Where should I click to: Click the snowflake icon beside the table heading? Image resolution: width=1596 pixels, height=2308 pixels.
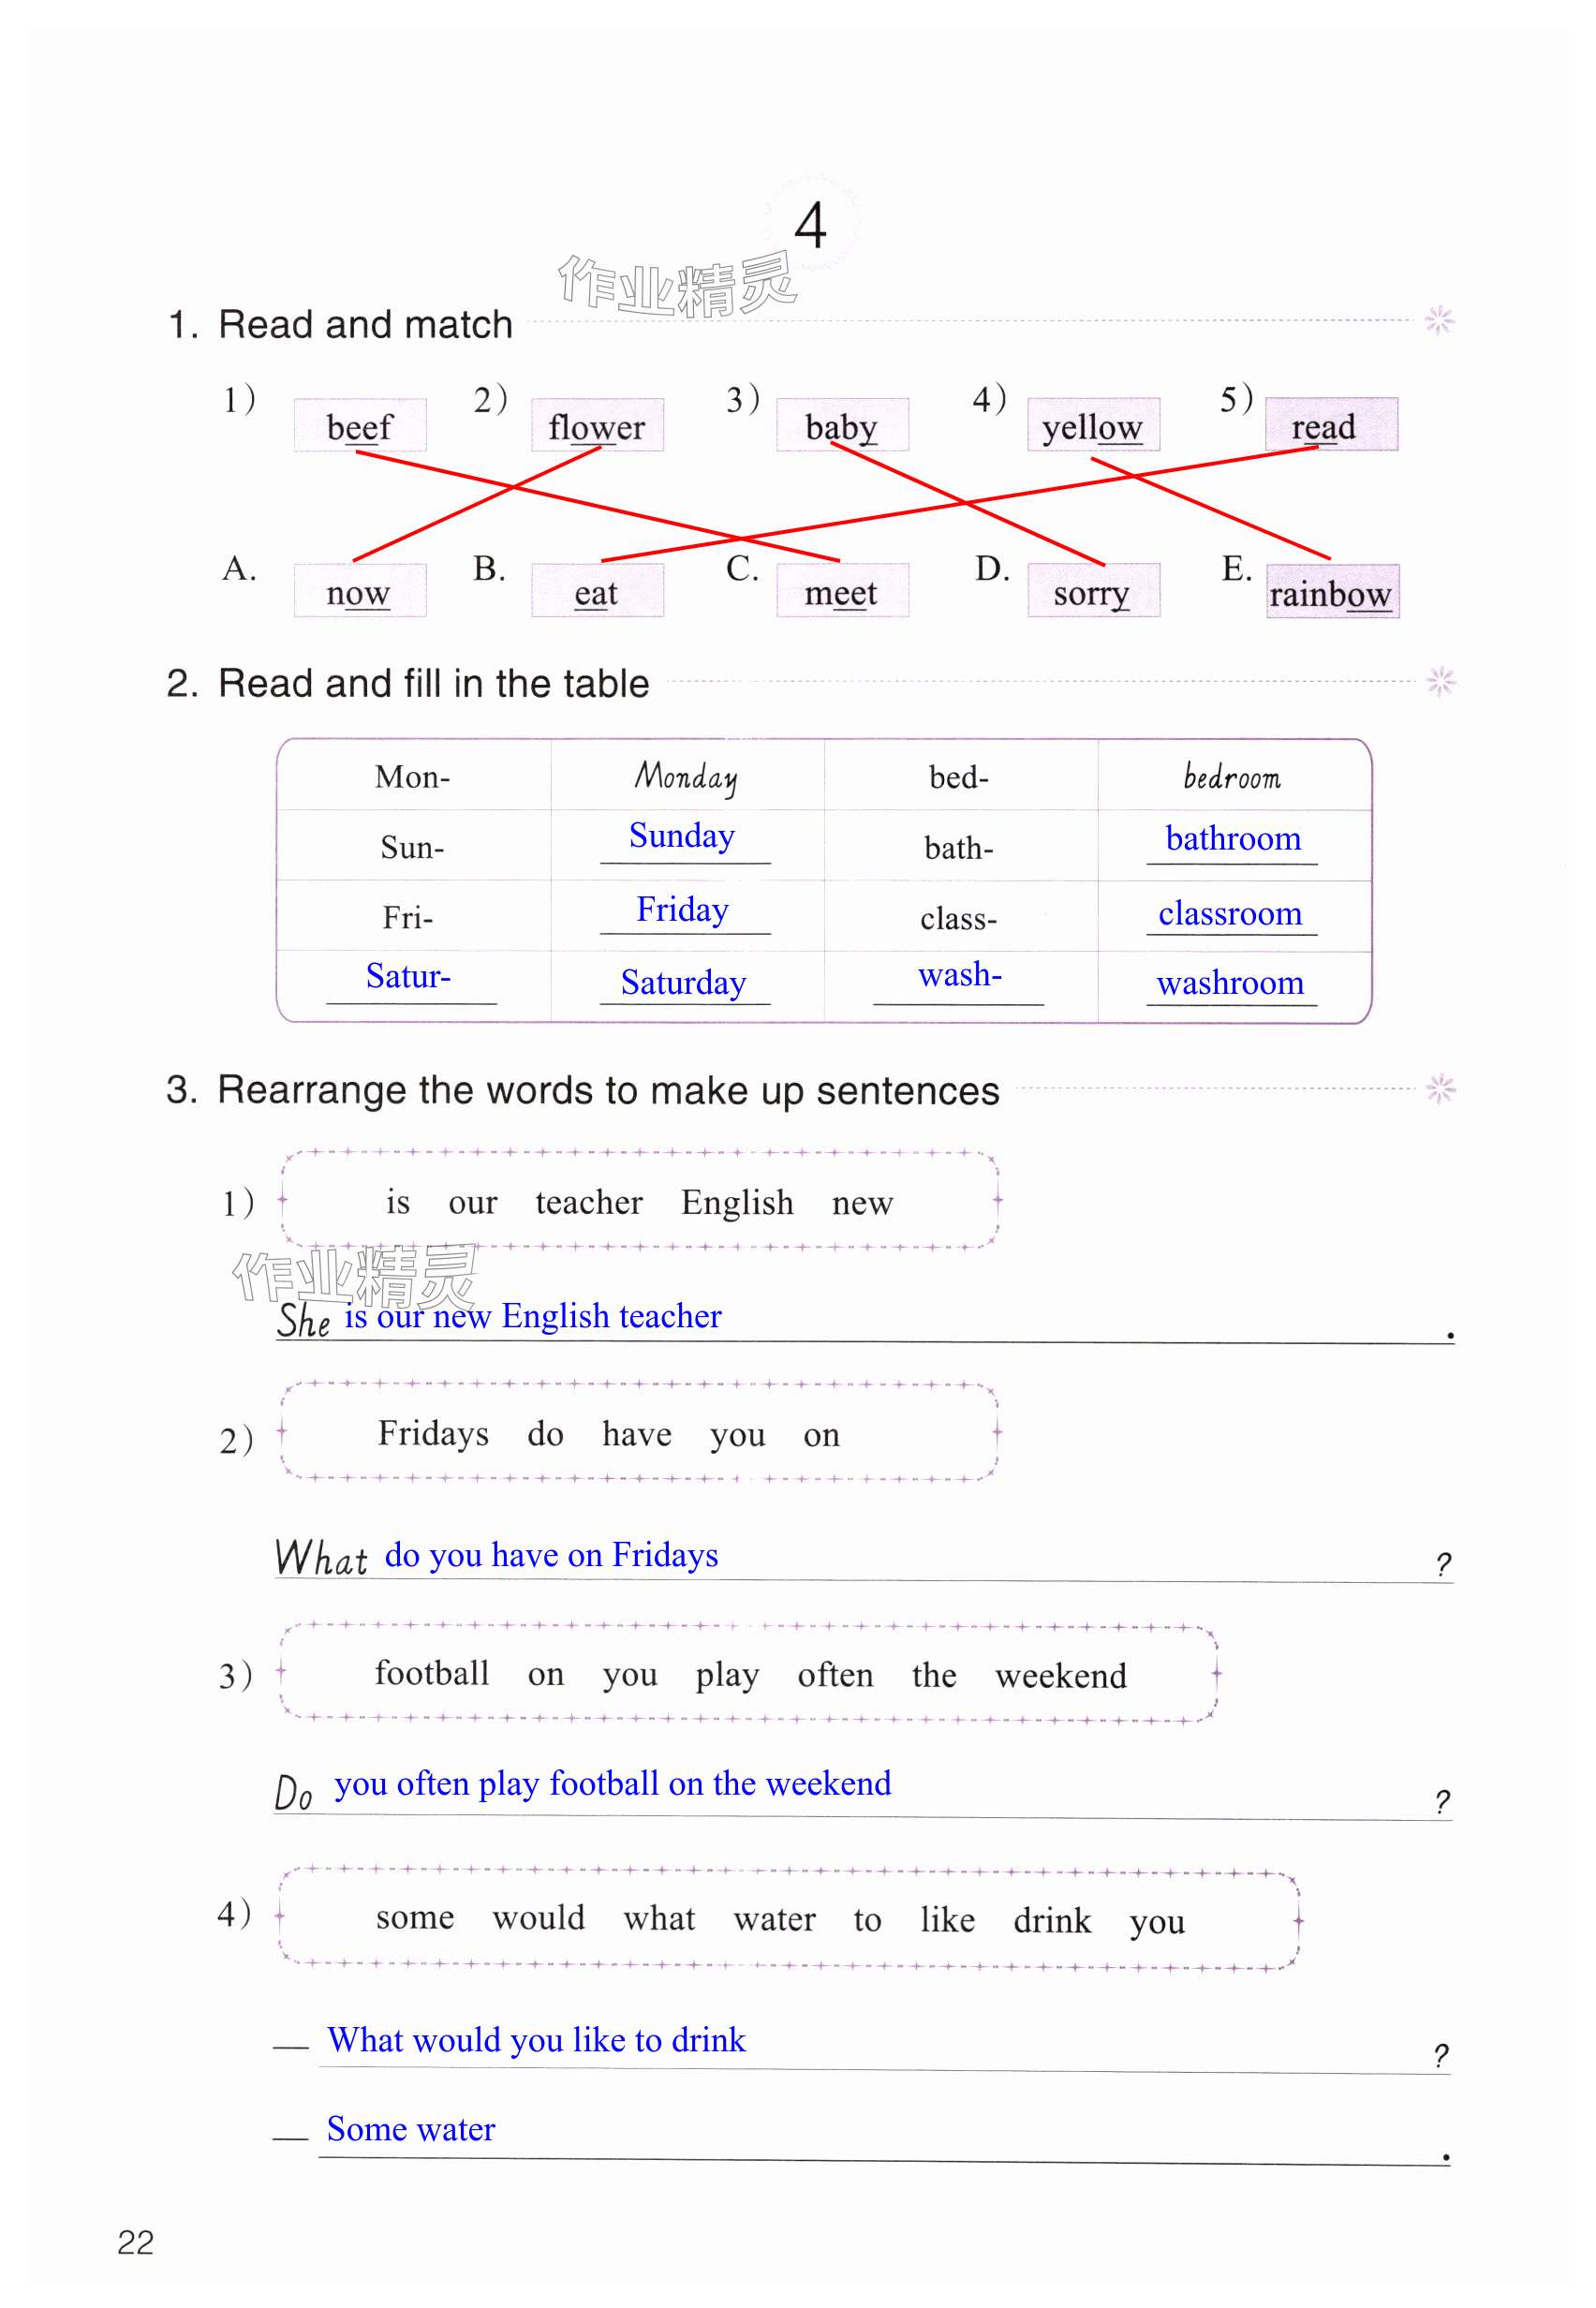click(x=1440, y=682)
